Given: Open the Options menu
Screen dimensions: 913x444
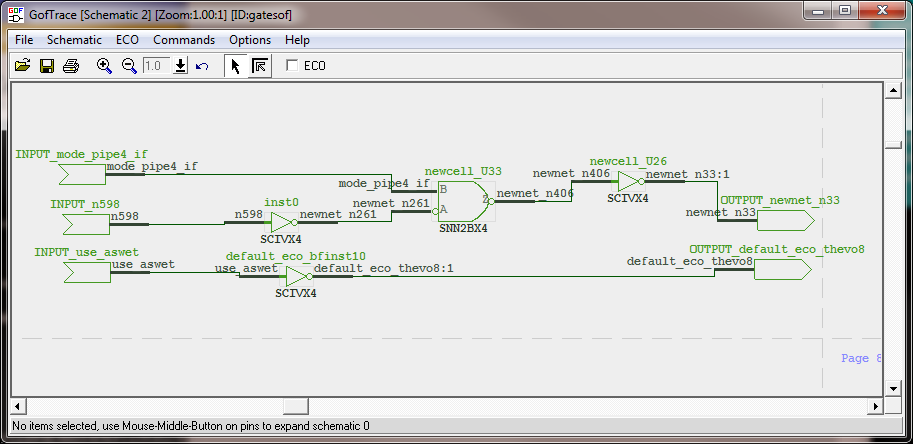Looking at the screenshot, I should [250, 40].
